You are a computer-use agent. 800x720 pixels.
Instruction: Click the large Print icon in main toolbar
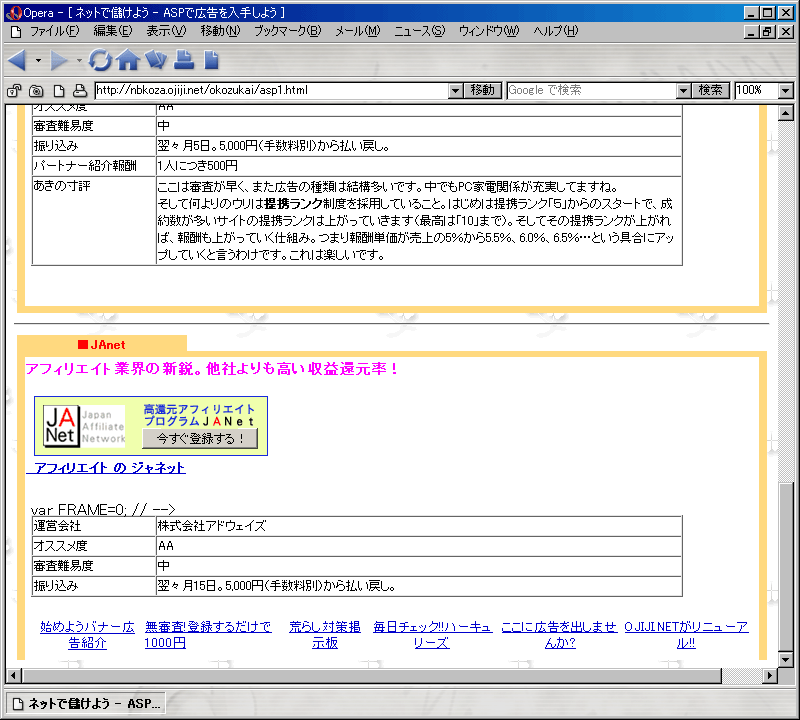tap(184, 60)
